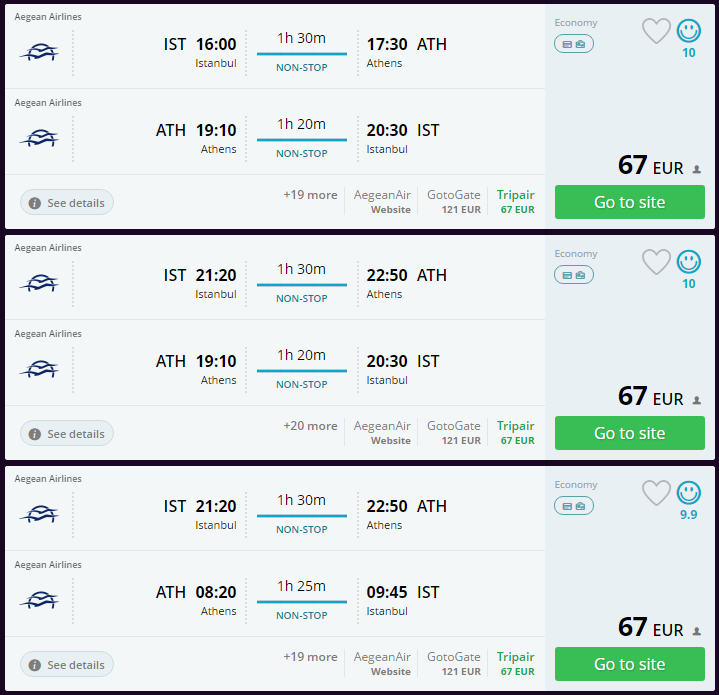719x695 pixels.
Task: Click the passenger icon next to first 67 EUR
Action: 697,169
